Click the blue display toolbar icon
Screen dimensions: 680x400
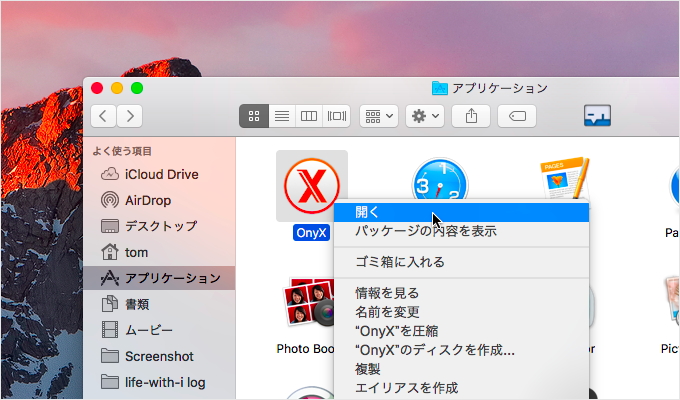click(597, 115)
